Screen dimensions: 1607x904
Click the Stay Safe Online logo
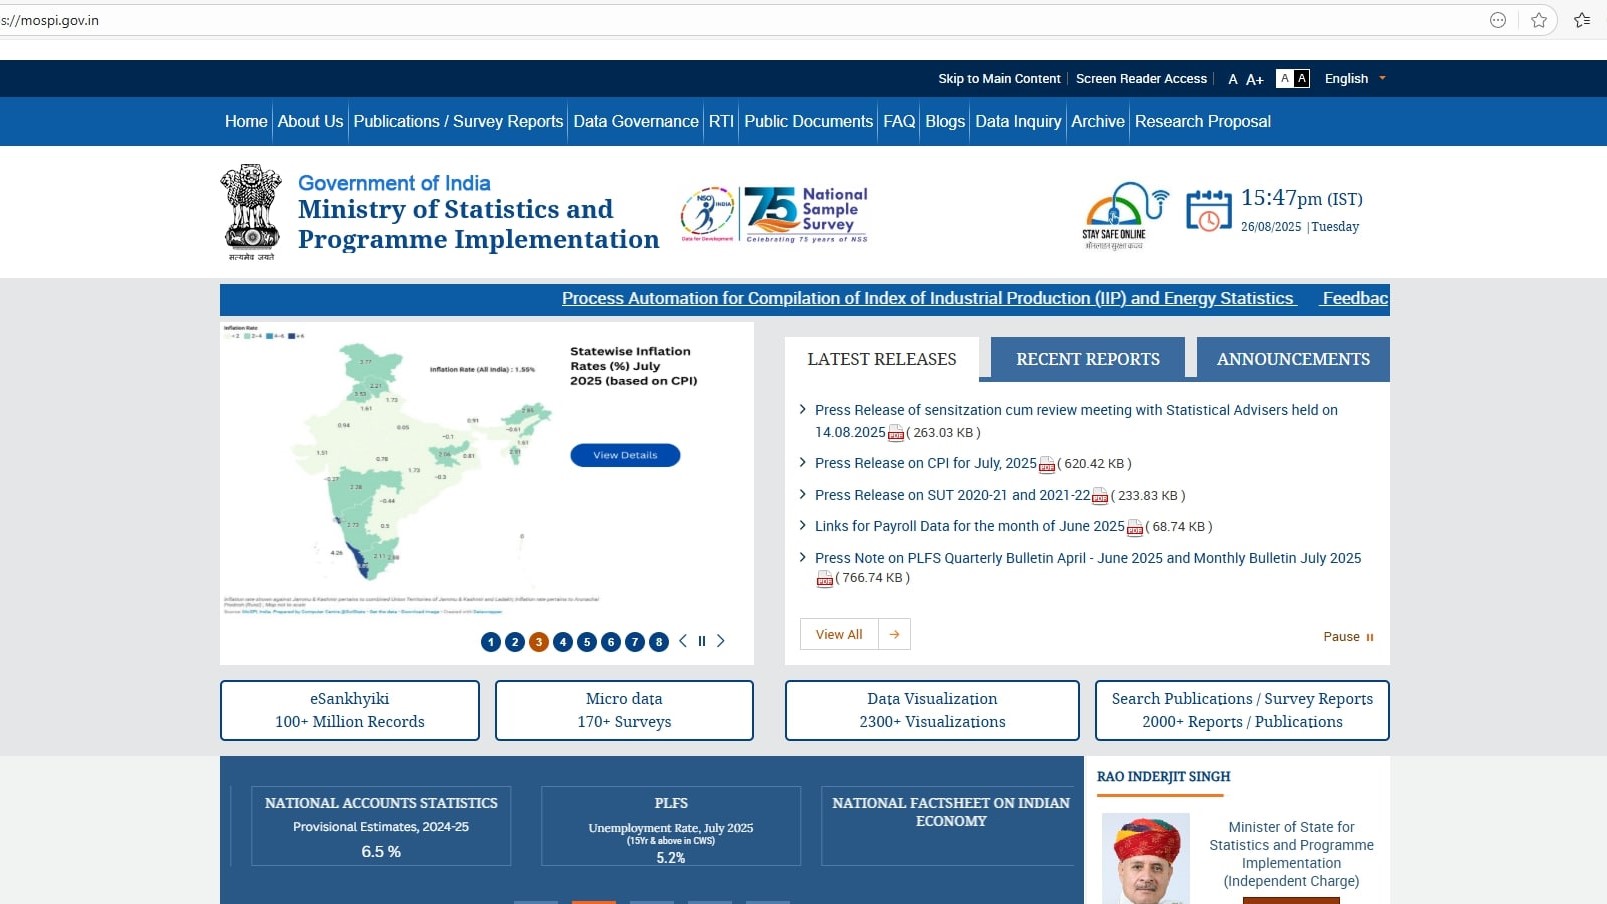coord(1124,215)
